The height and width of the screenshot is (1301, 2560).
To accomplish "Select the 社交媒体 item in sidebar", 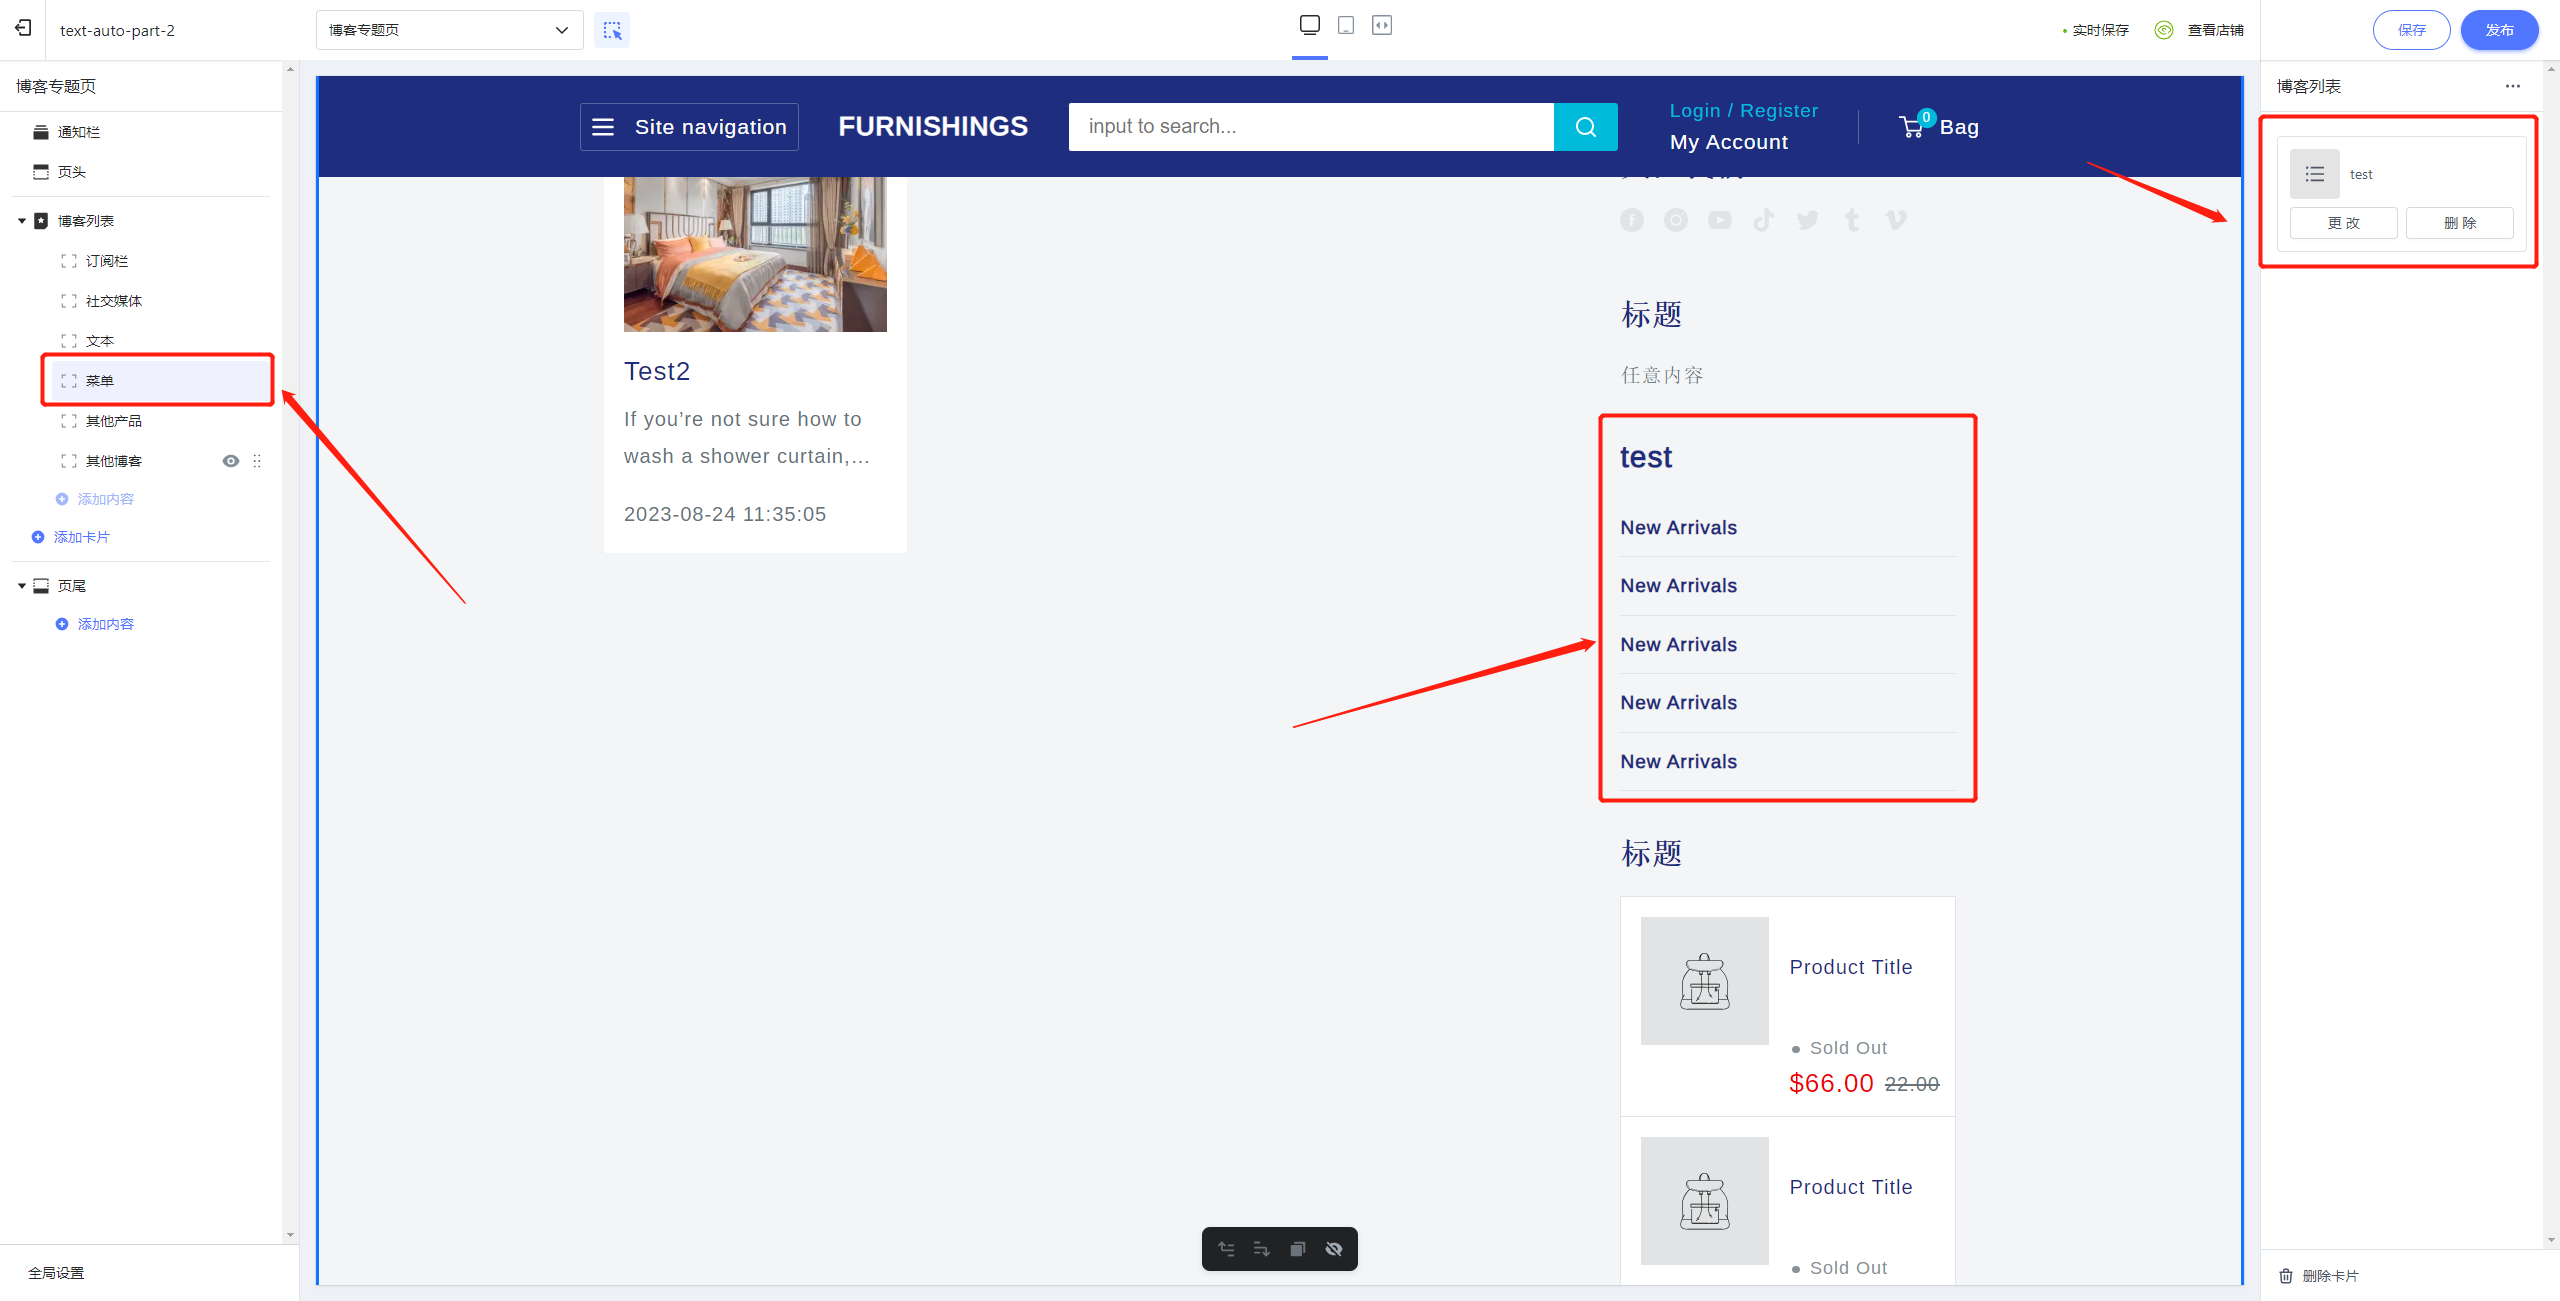I will point(113,301).
